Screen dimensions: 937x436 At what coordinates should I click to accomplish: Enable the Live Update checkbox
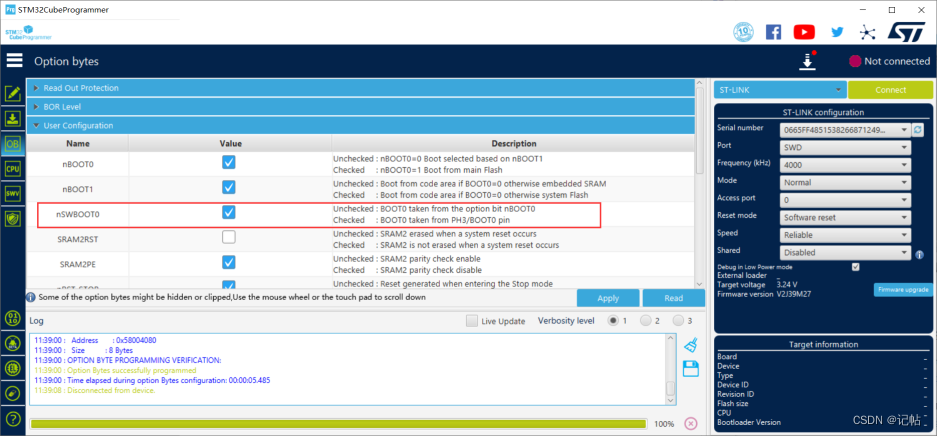(472, 321)
